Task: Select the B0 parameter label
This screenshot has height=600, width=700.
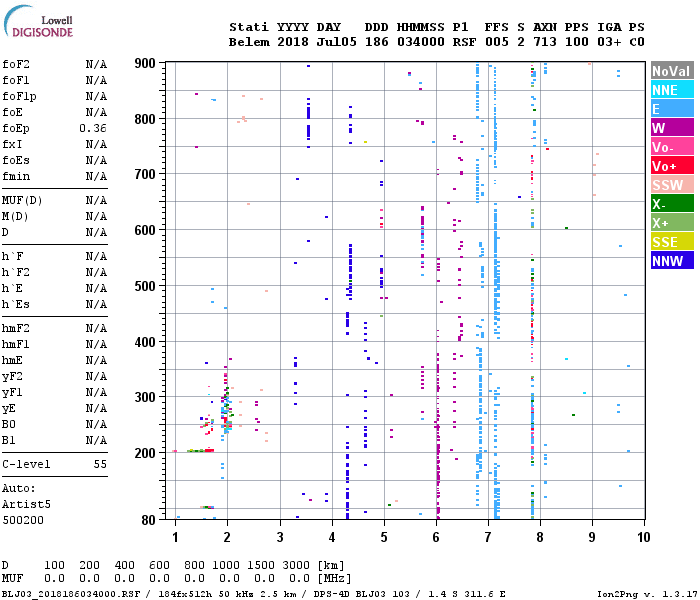Action: pos(9,424)
